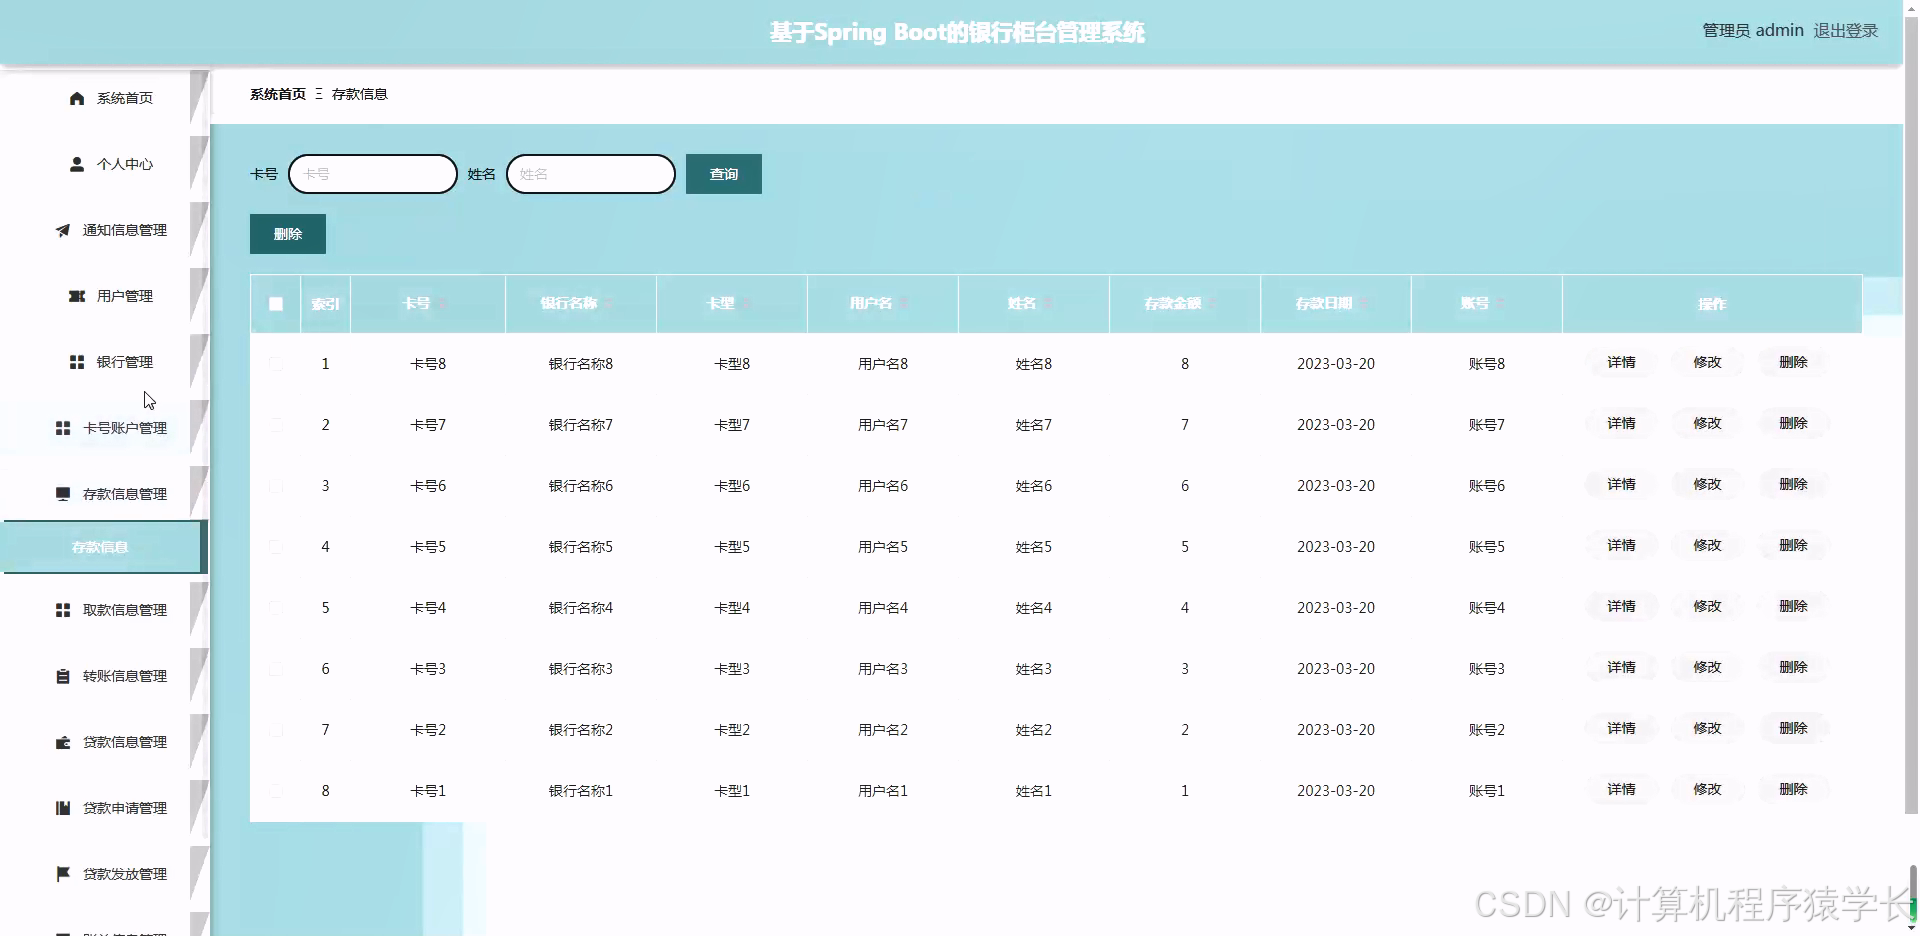The image size is (1920, 936).
Task: Select the 银行名称1 cell
Action: [581, 791]
